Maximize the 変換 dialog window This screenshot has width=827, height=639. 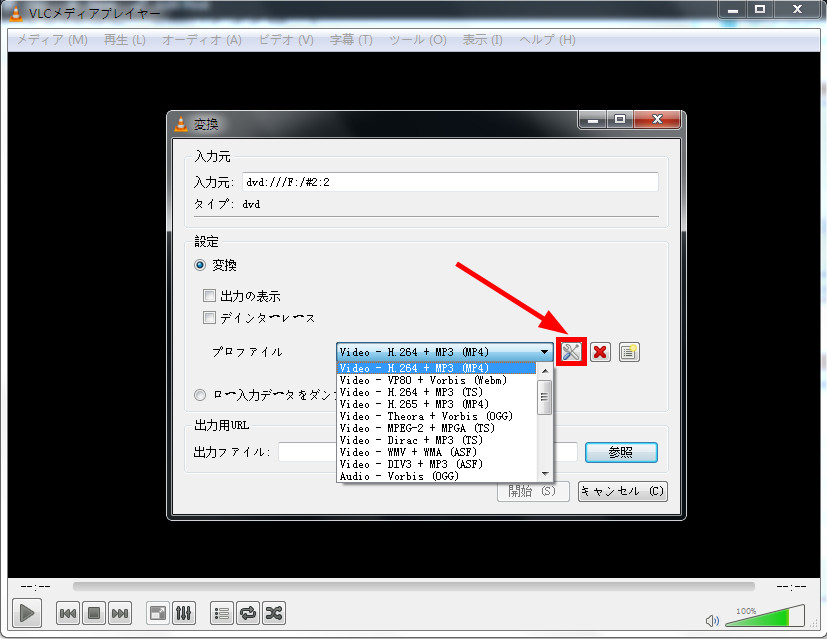[x=620, y=119]
